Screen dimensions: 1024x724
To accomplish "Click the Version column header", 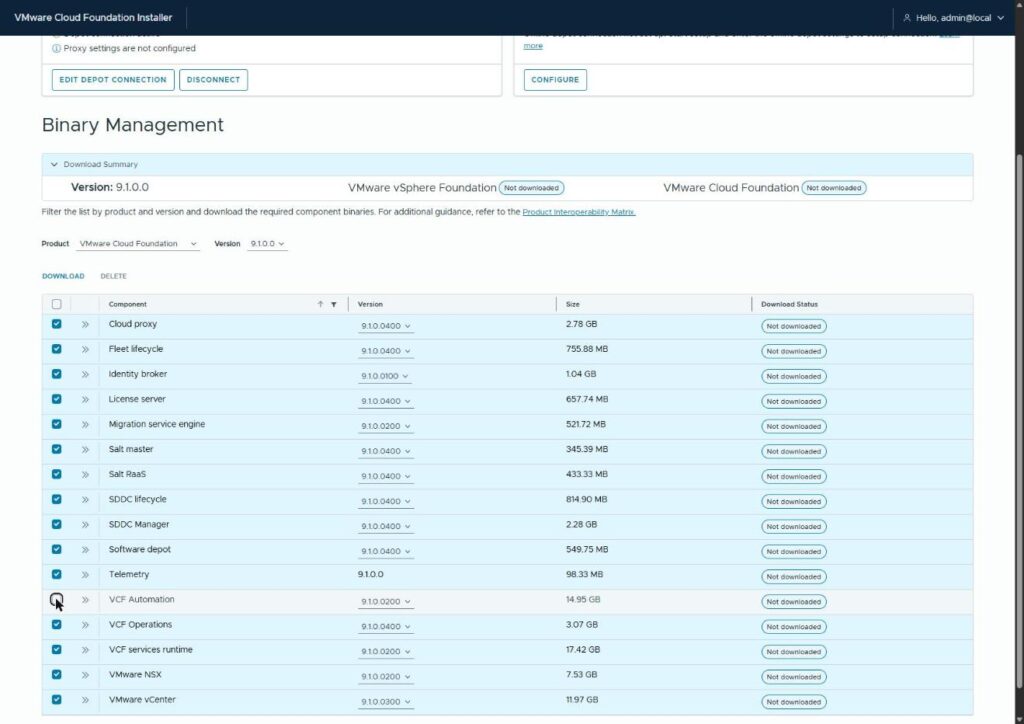I will 370,304.
